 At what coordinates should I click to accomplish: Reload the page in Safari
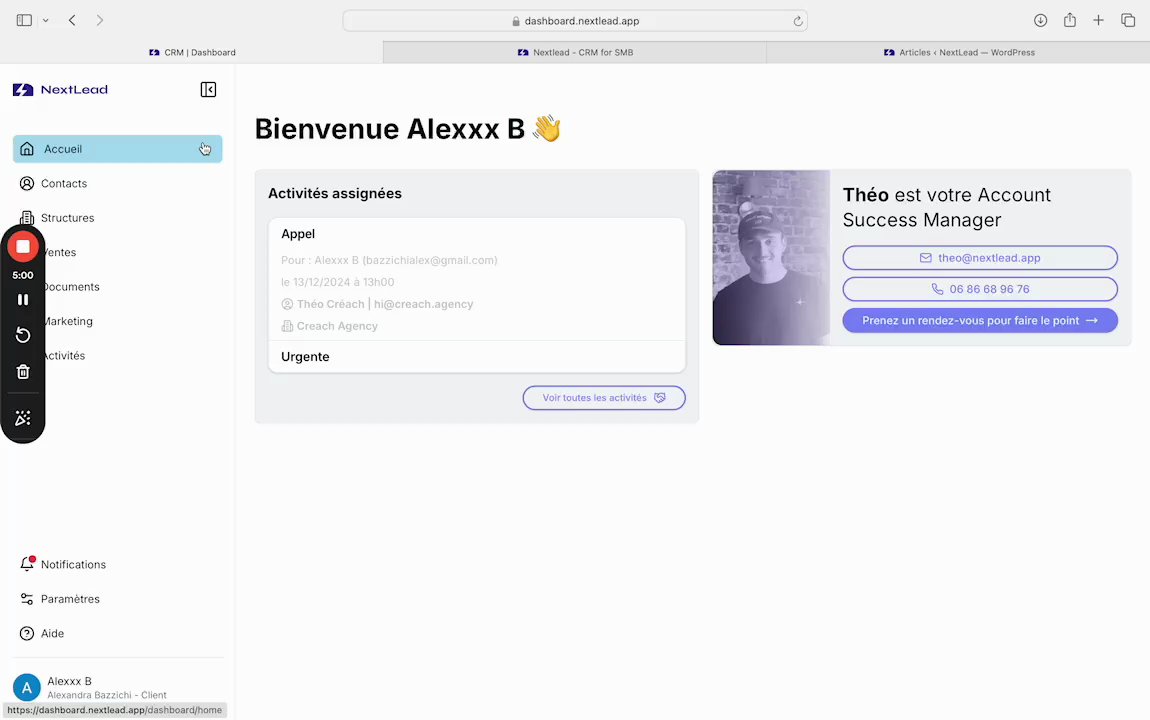798,21
